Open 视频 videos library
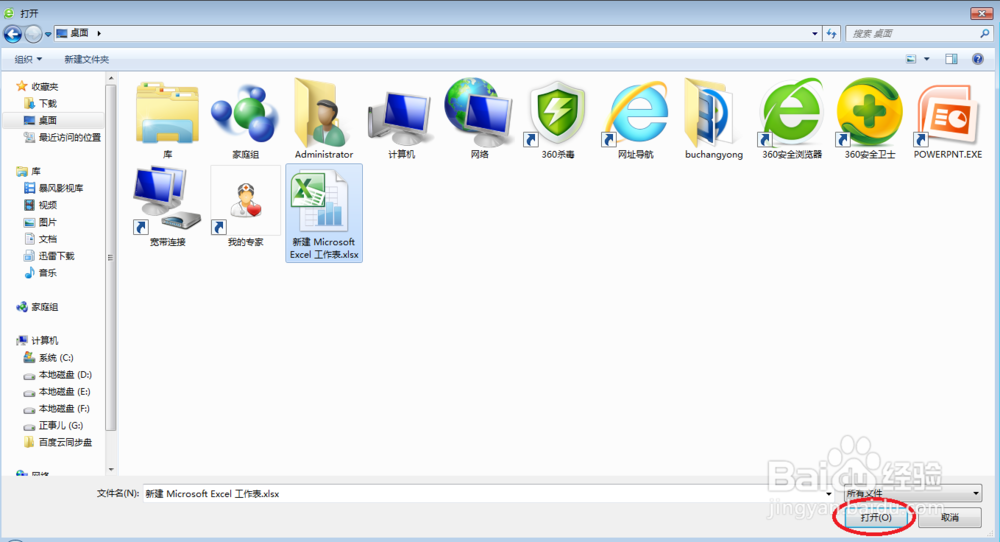 click(47, 205)
